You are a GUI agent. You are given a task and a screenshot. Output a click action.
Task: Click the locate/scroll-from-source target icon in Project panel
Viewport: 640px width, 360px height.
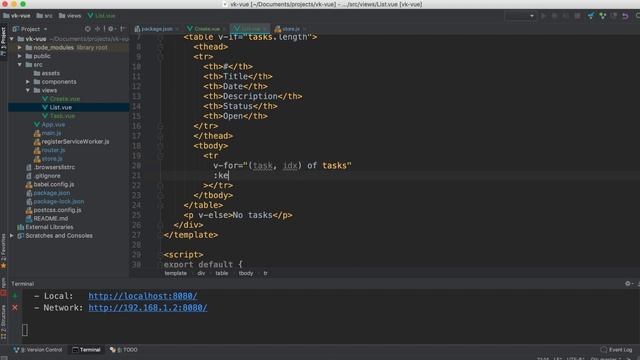(87, 29)
